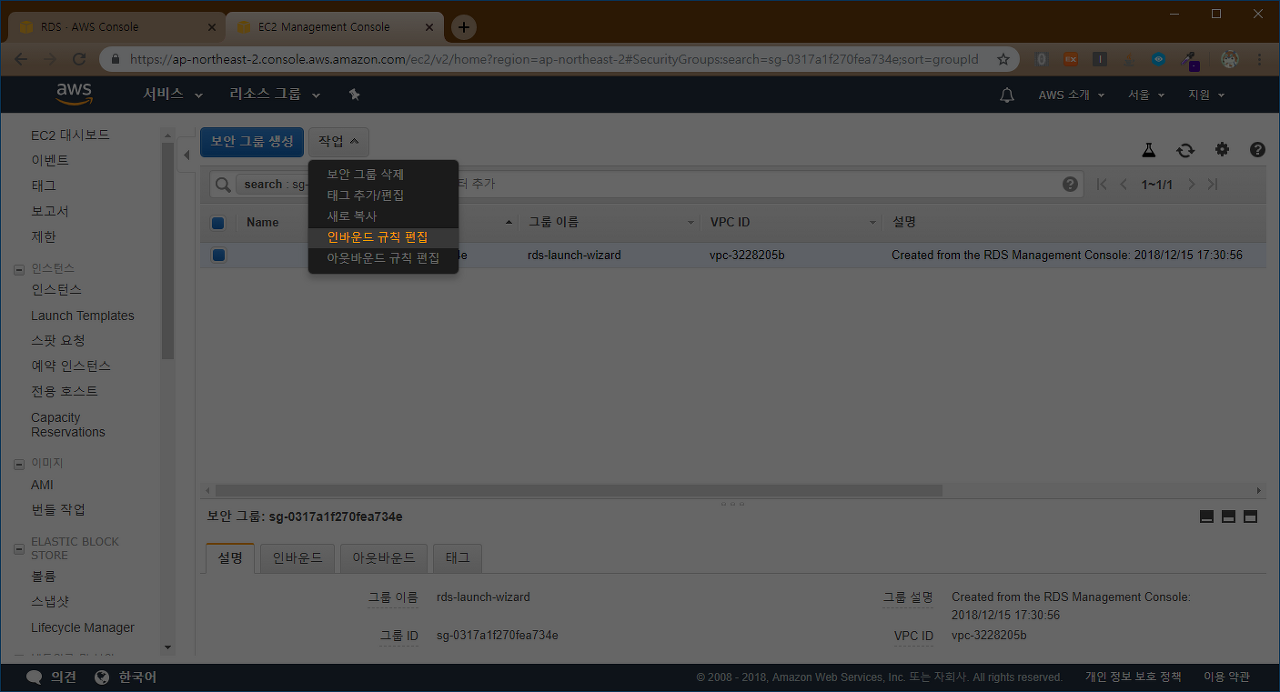Open 그룹 이름 column filter arrow

click(x=691, y=222)
